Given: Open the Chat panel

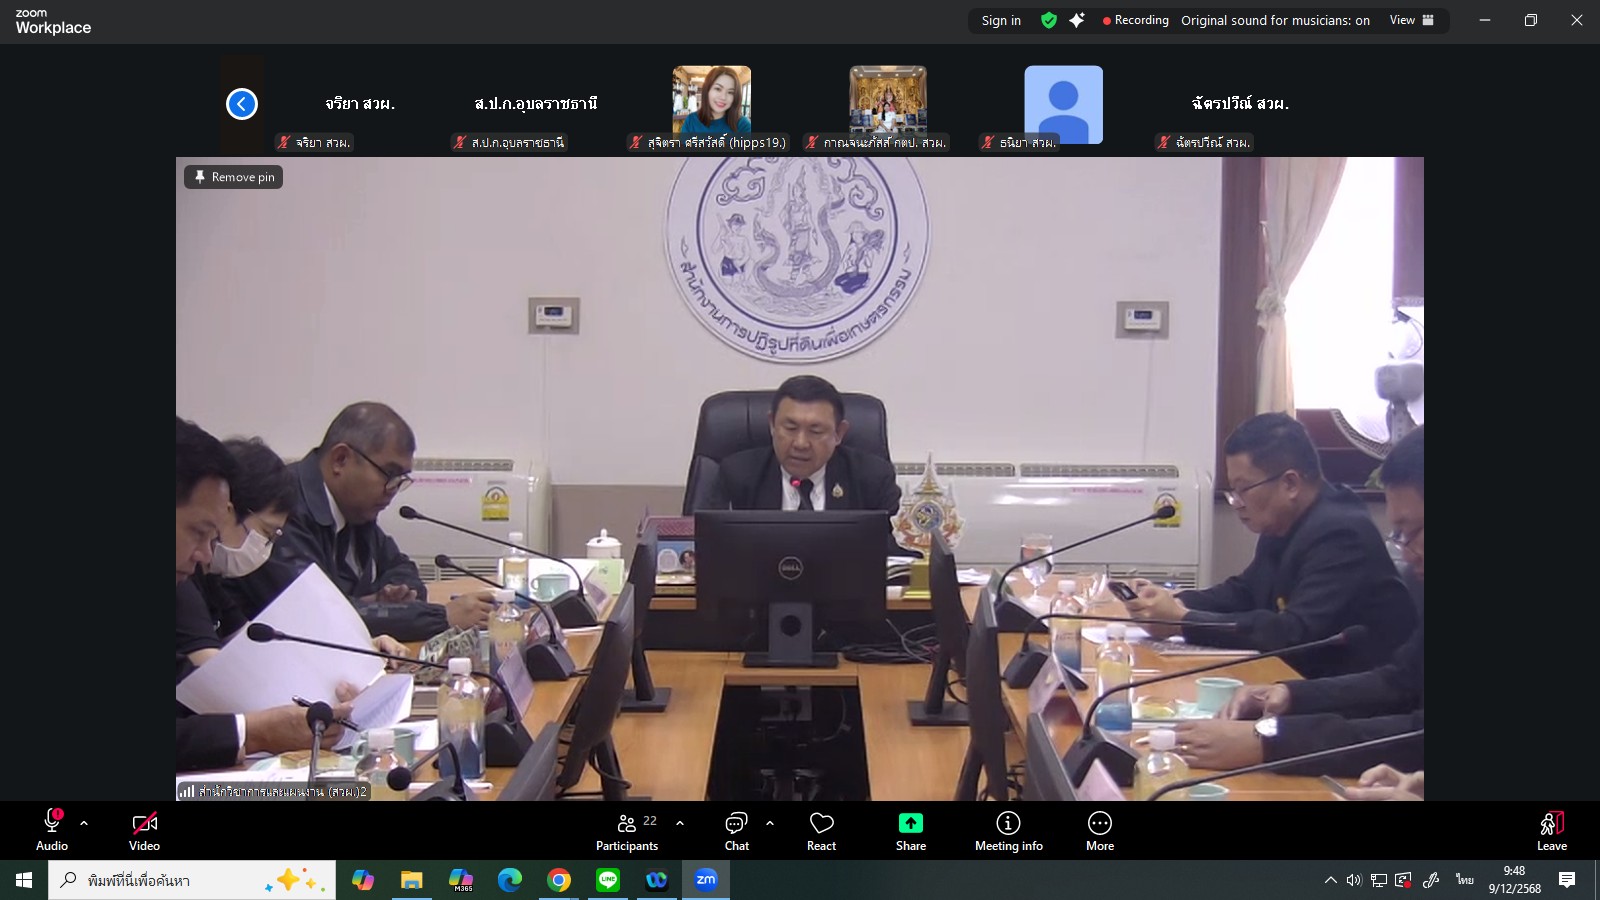Looking at the screenshot, I should 737,831.
